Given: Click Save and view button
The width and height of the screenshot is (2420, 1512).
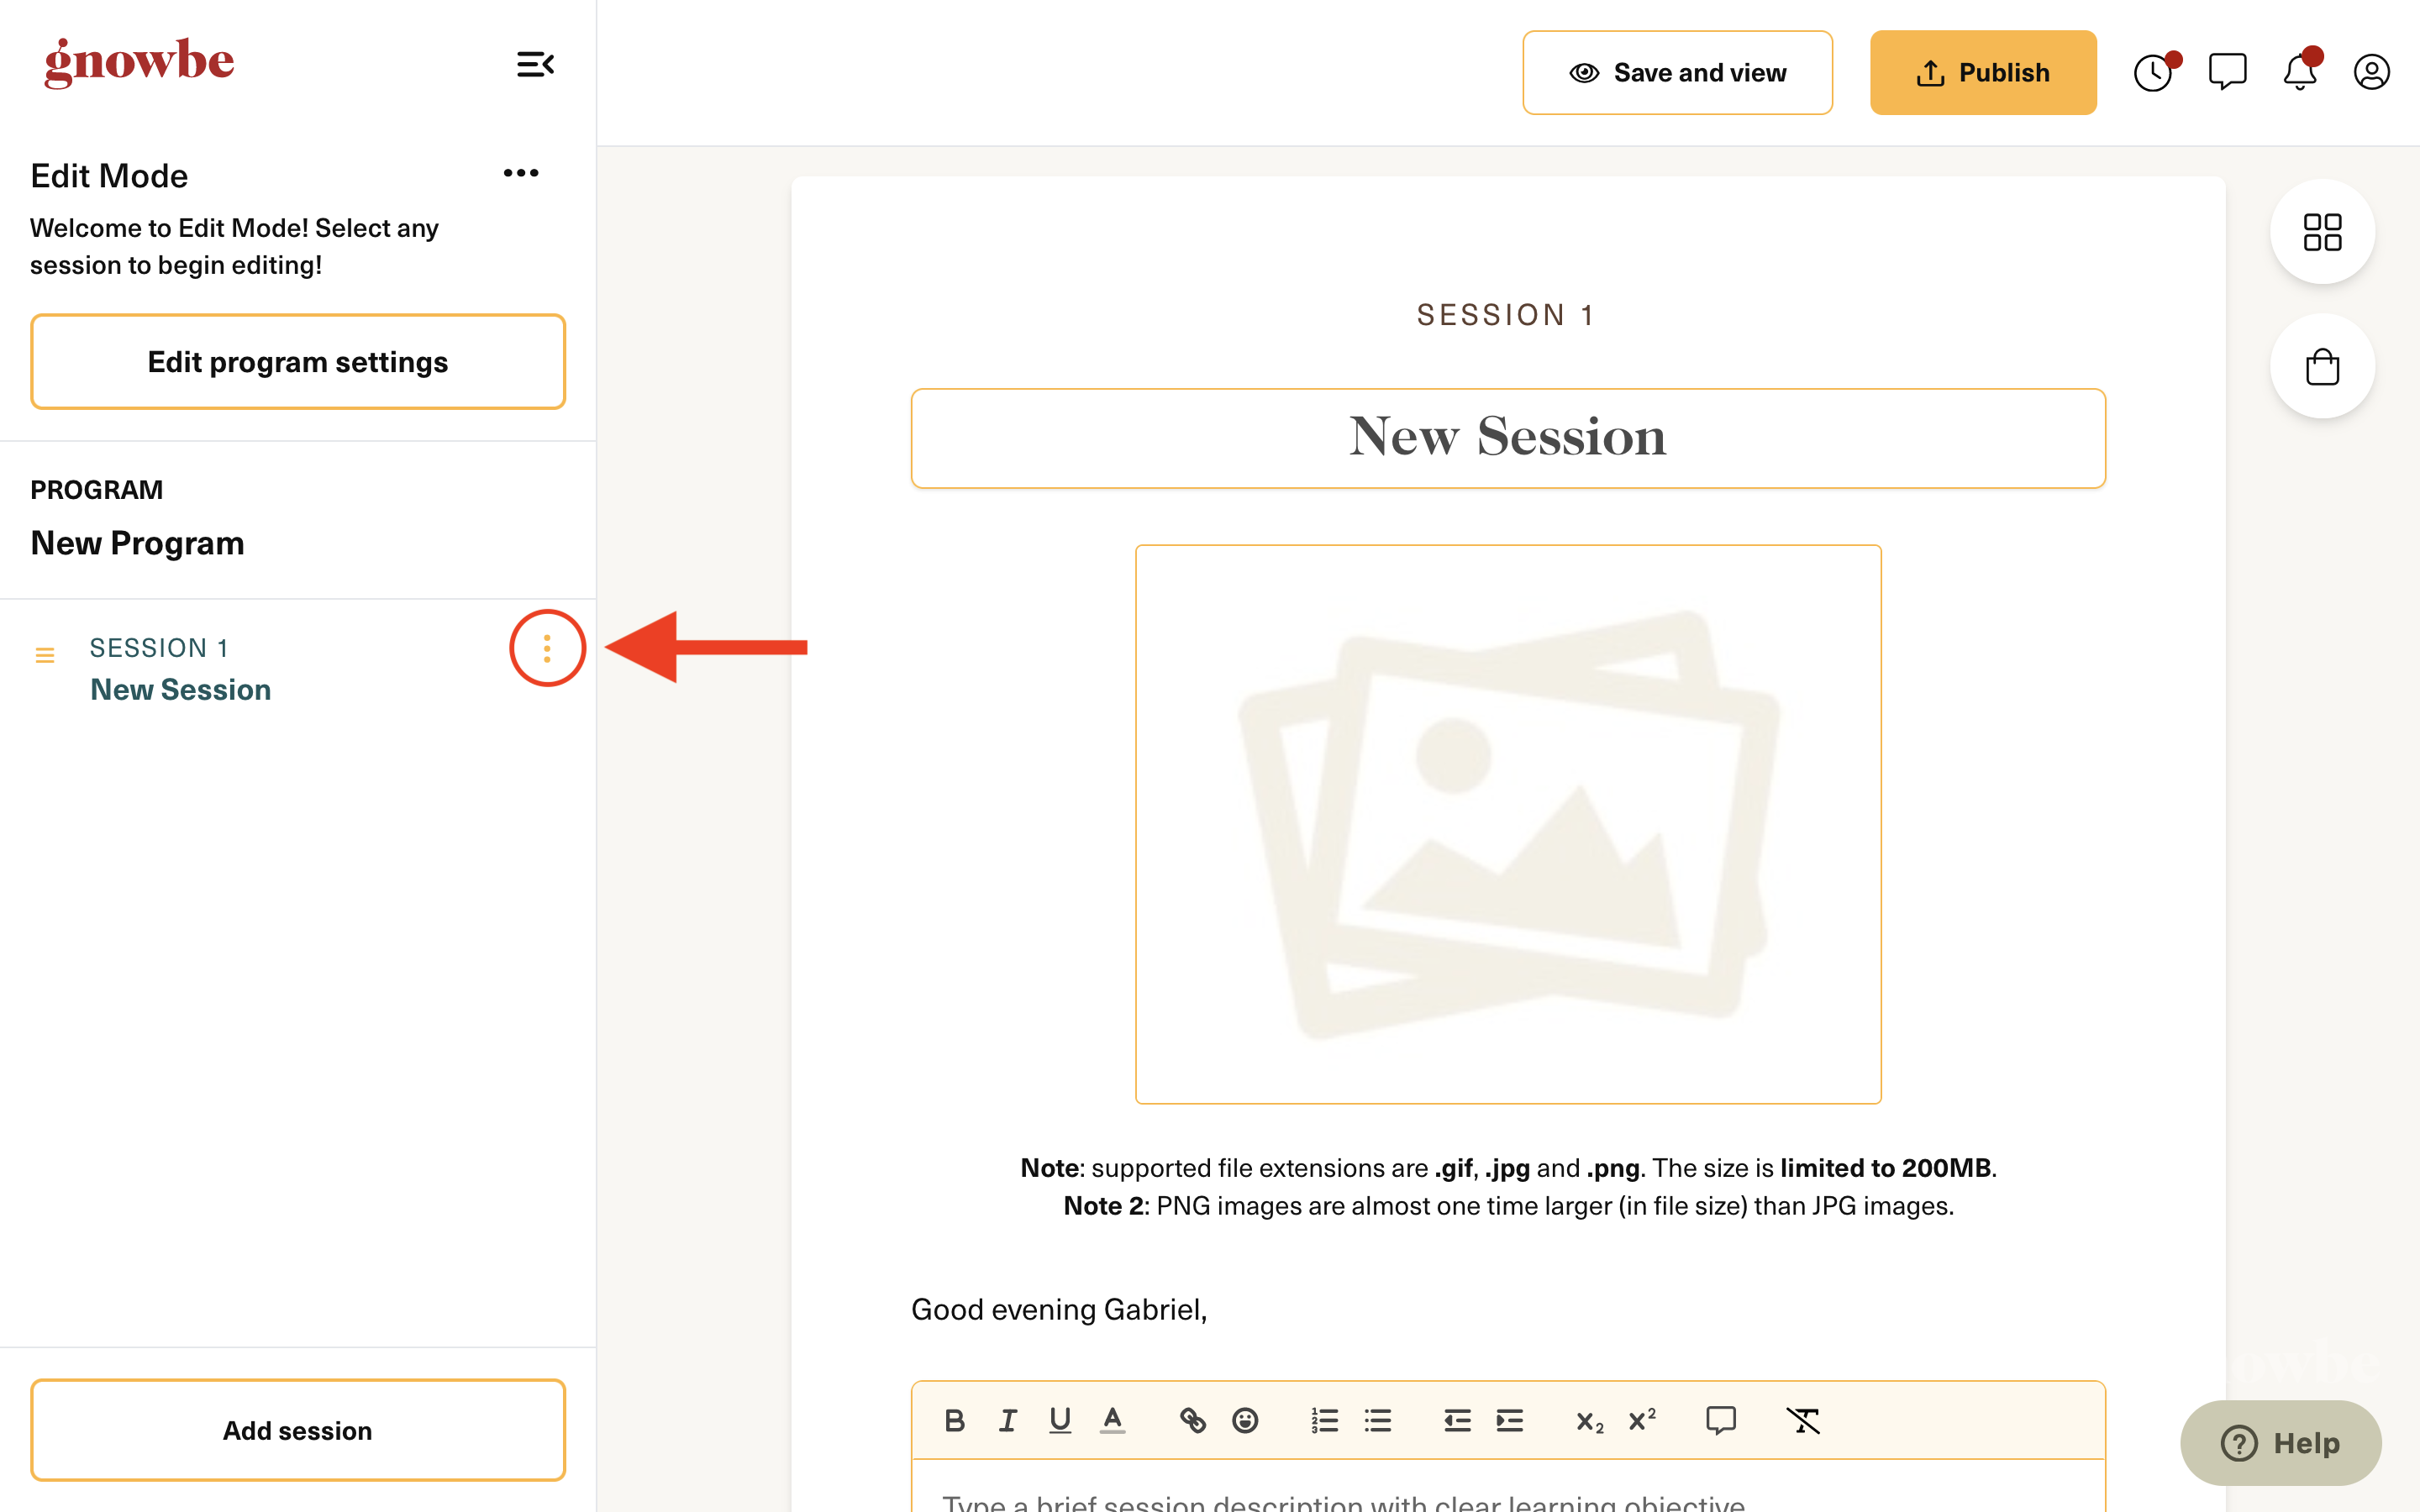Looking at the screenshot, I should click(1677, 72).
